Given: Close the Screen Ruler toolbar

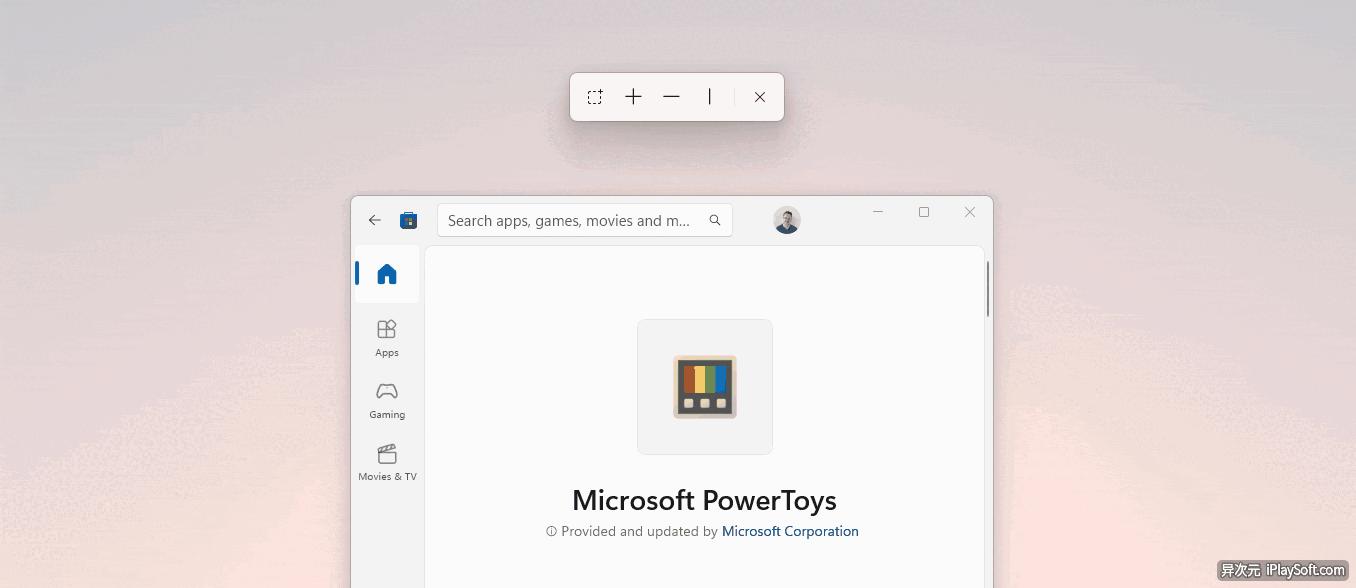Looking at the screenshot, I should [x=759, y=96].
